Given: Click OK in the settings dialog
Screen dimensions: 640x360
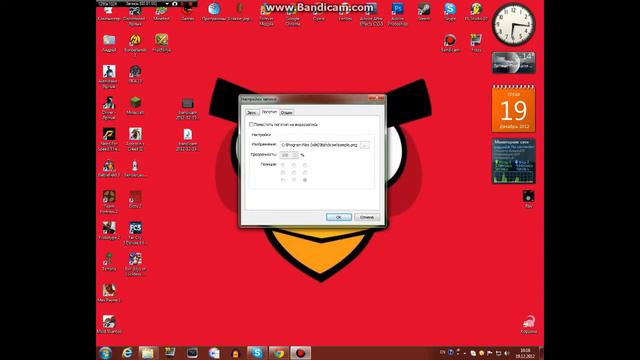Looking at the screenshot, I should pos(339,217).
